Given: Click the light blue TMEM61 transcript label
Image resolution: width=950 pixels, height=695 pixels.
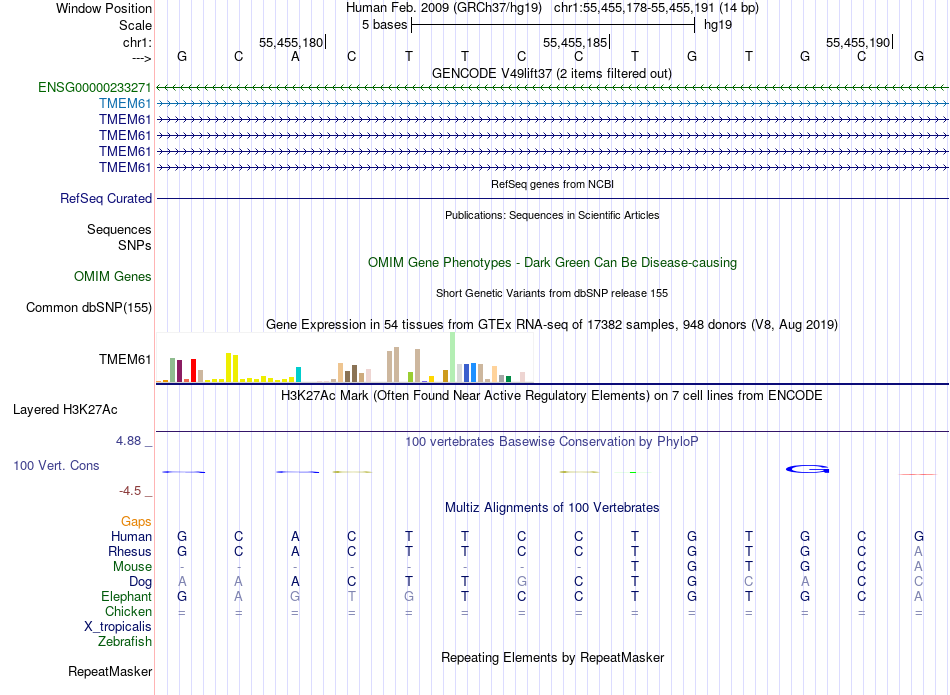Looking at the screenshot, I should [125, 104].
